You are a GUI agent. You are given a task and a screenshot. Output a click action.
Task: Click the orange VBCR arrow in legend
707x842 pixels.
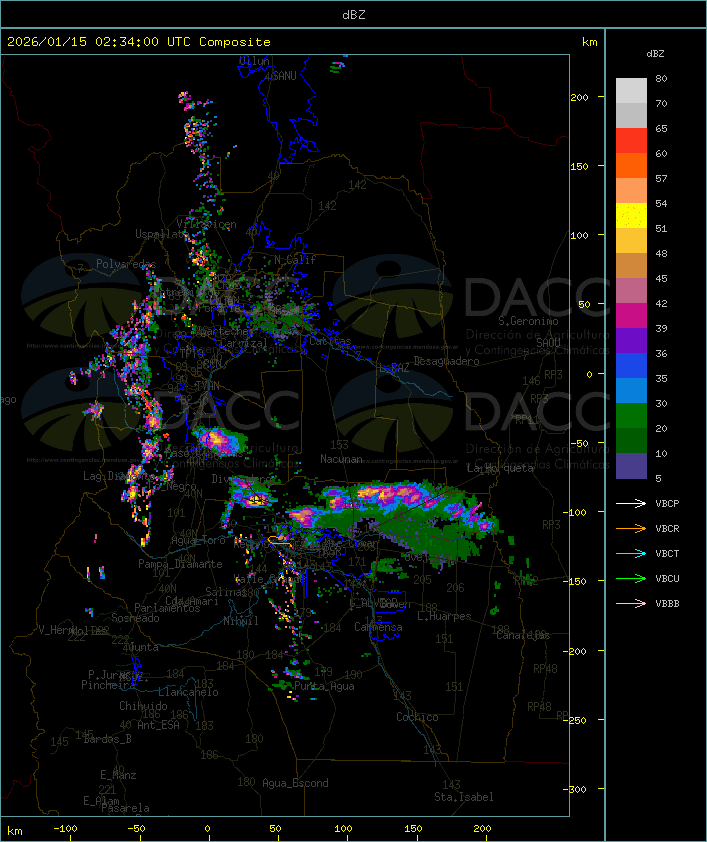tap(631, 528)
